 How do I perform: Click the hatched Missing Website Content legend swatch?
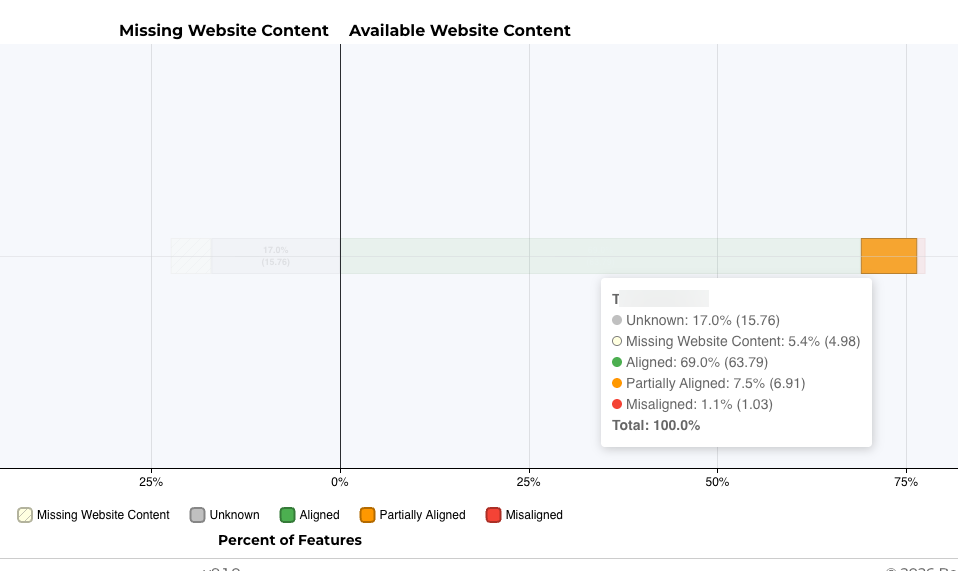tap(25, 515)
